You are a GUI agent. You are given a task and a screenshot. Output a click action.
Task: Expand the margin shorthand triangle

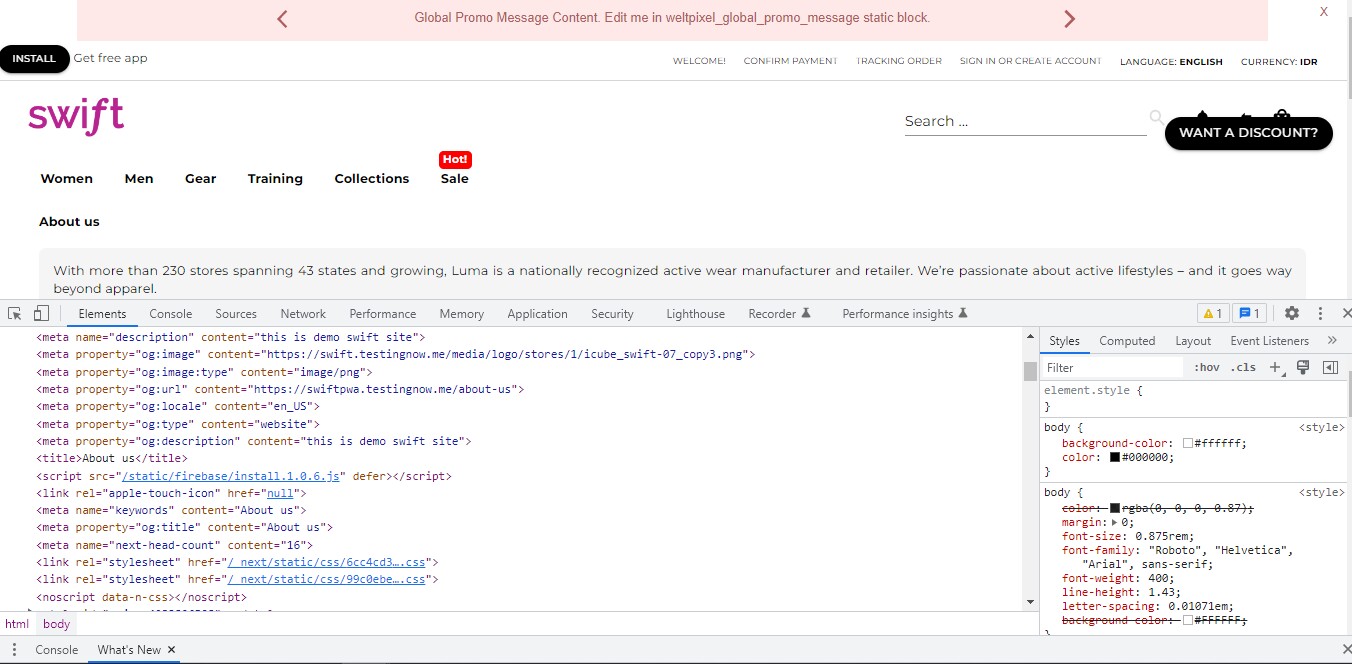pos(1115,522)
